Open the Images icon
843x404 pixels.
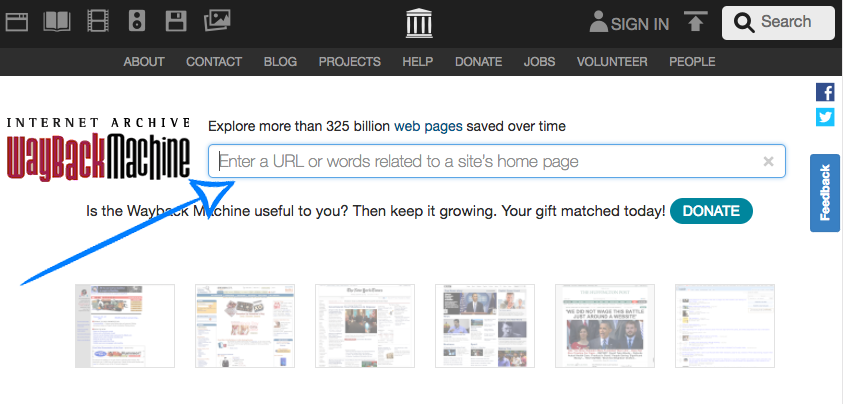pos(217,20)
